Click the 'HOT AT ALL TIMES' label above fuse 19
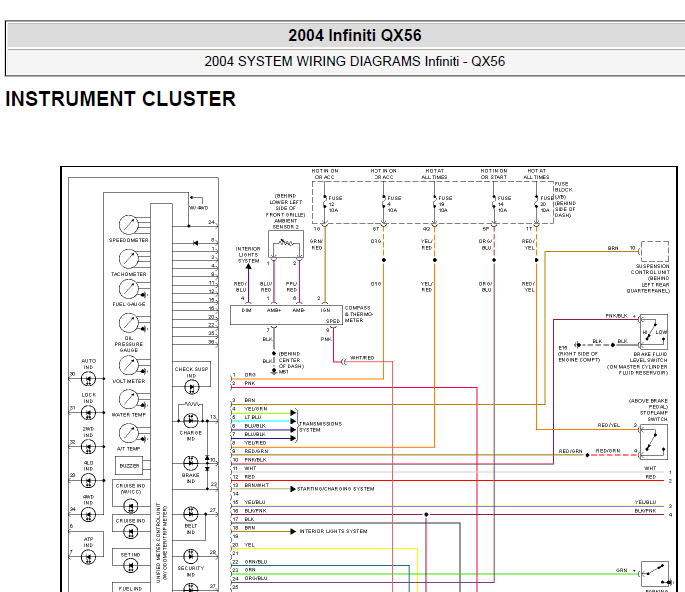Viewport: 685px width, 592px height. coord(434,174)
